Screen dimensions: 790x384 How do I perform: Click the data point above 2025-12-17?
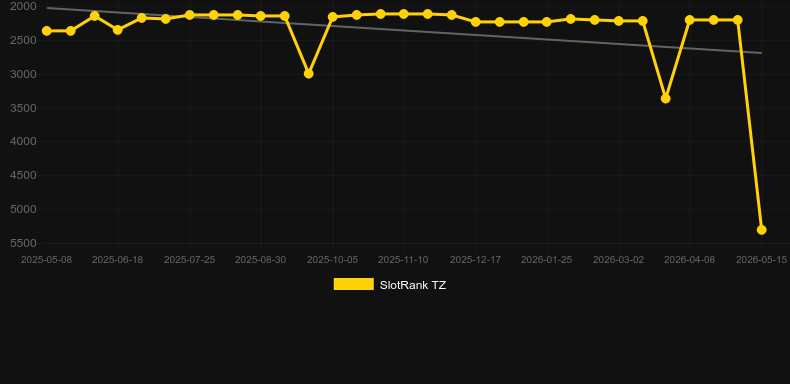coord(475,22)
